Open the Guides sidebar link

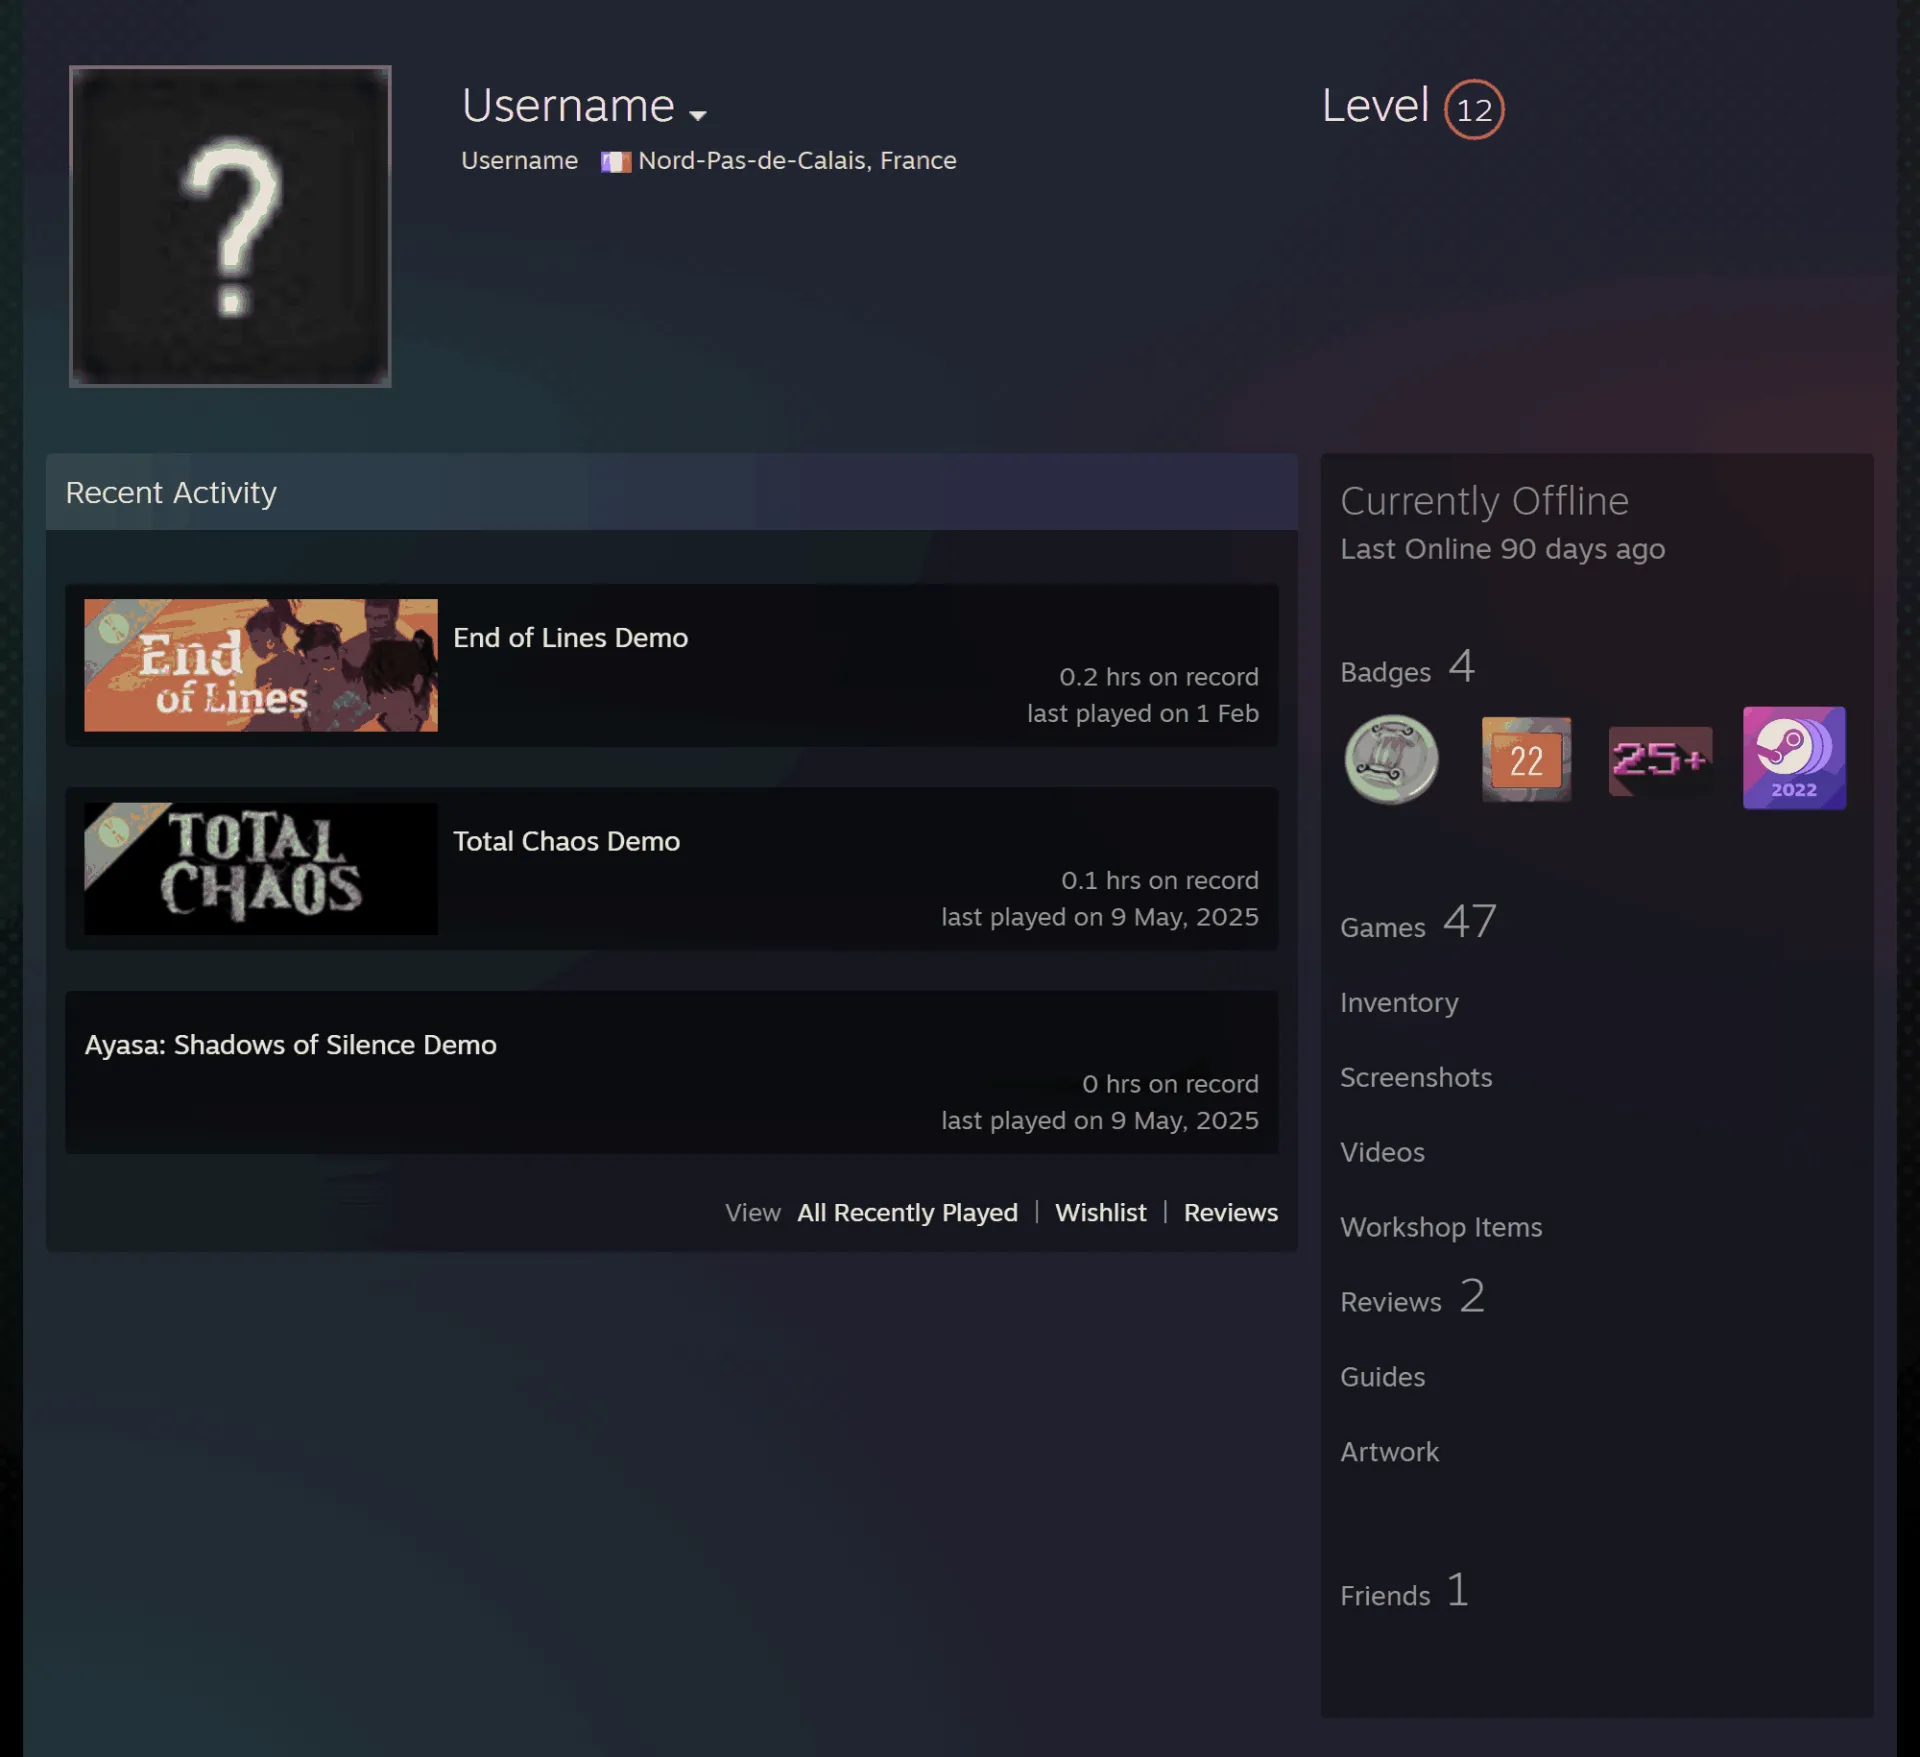pyautogui.click(x=1382, y=1378)
